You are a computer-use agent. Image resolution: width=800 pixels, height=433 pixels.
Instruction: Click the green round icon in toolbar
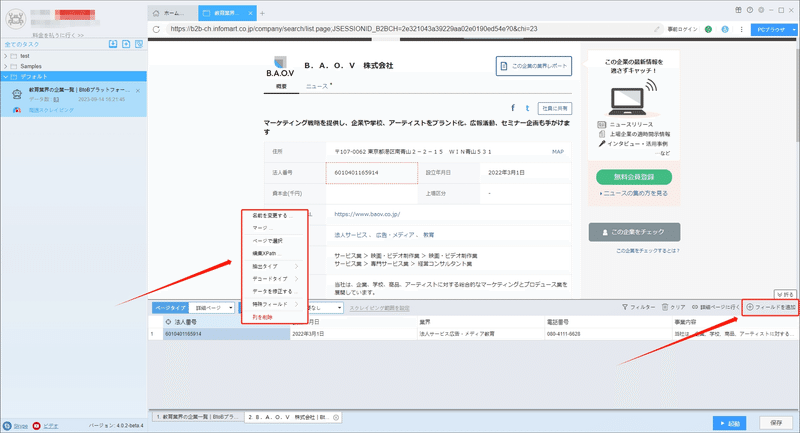click(x=708, y=30)
